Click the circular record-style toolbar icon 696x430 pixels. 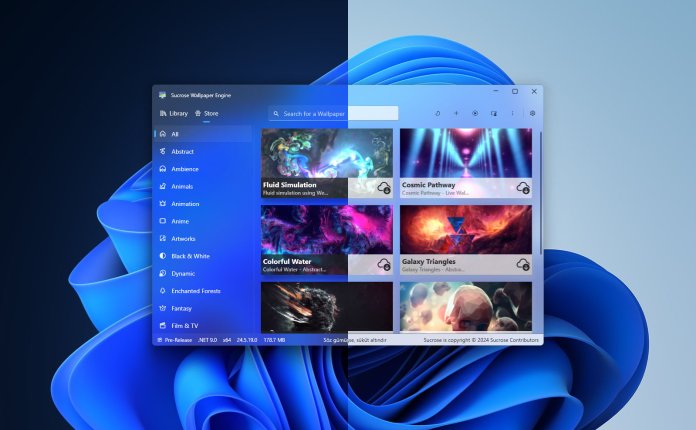click(475, 113)
